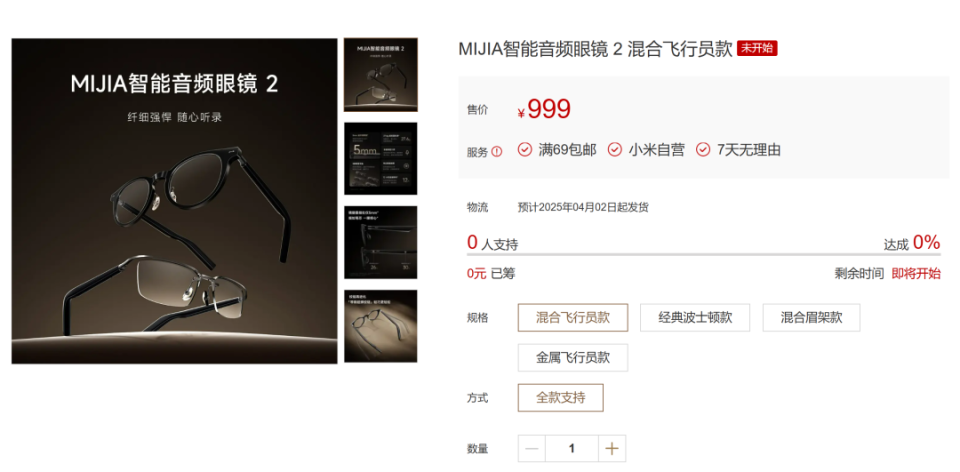Show the third thumbnail of glasses temples
Image resolution: width=960 pixels, height=472 pixels.
[x=381, y=242]
